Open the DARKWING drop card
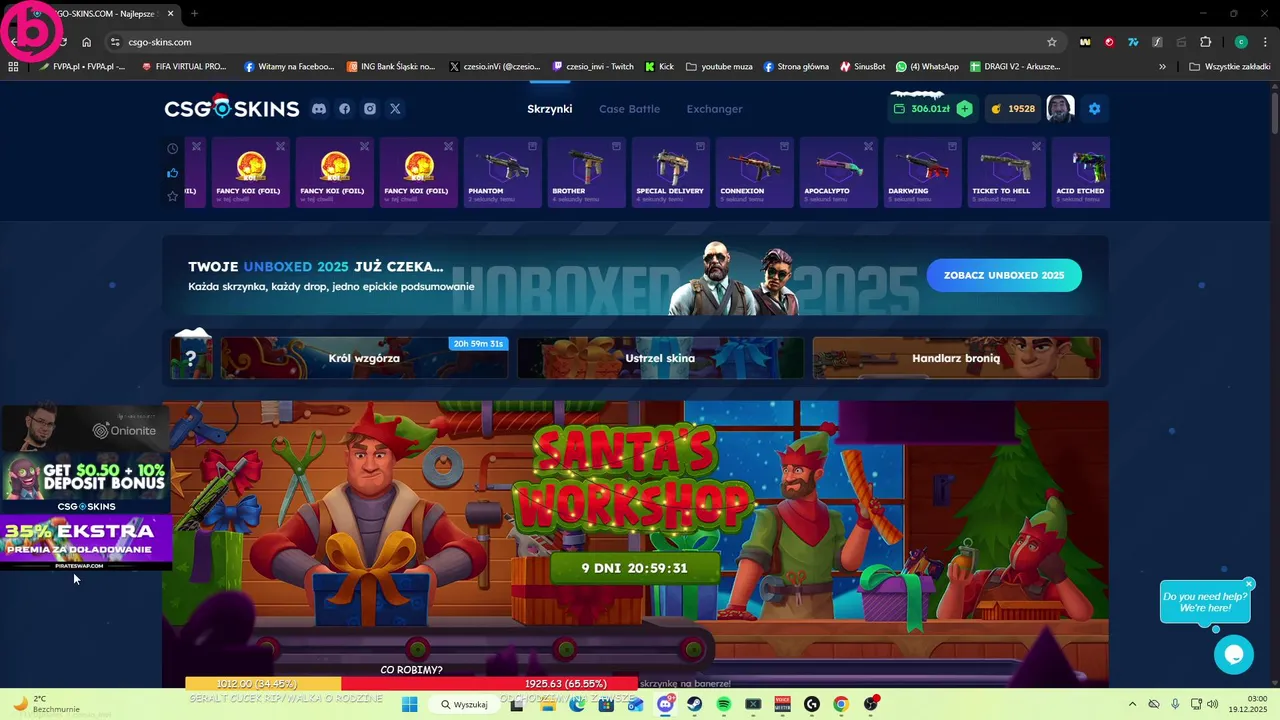 [921, 172]
